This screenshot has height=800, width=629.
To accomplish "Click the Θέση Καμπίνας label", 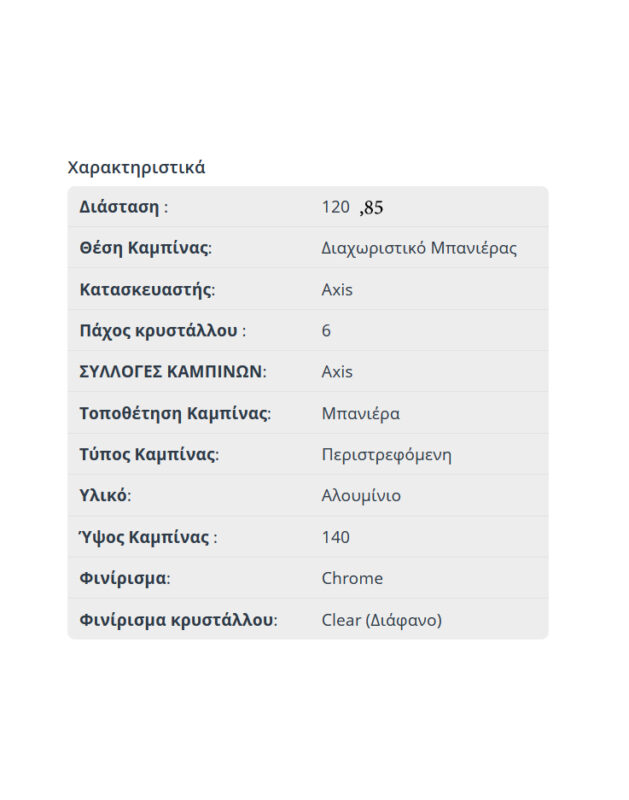I will point(144,248).
